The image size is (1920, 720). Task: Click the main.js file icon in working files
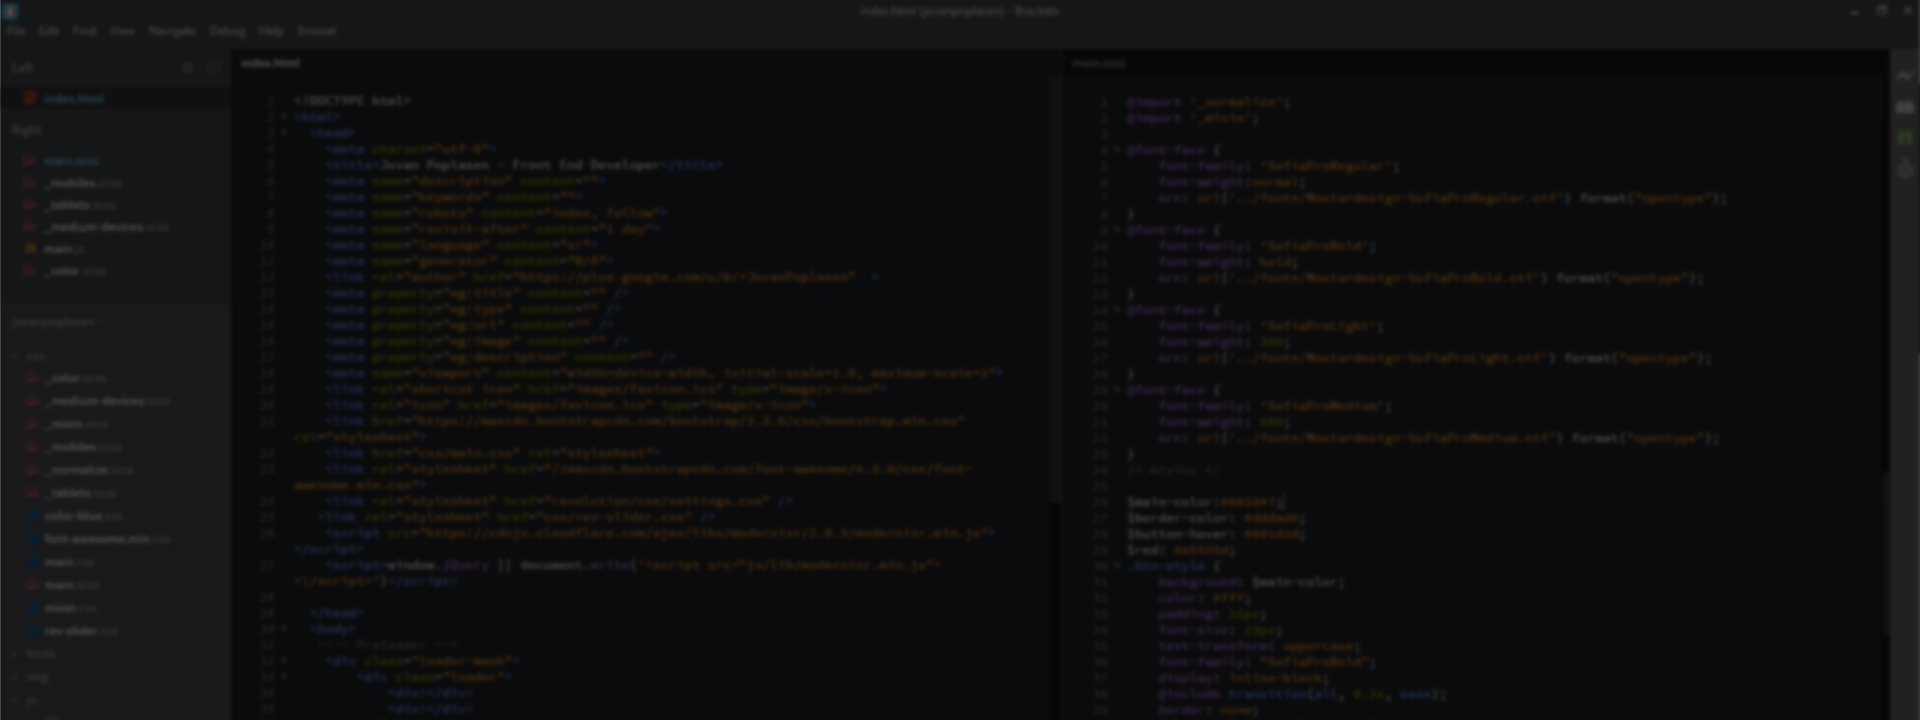pos(30,249)
